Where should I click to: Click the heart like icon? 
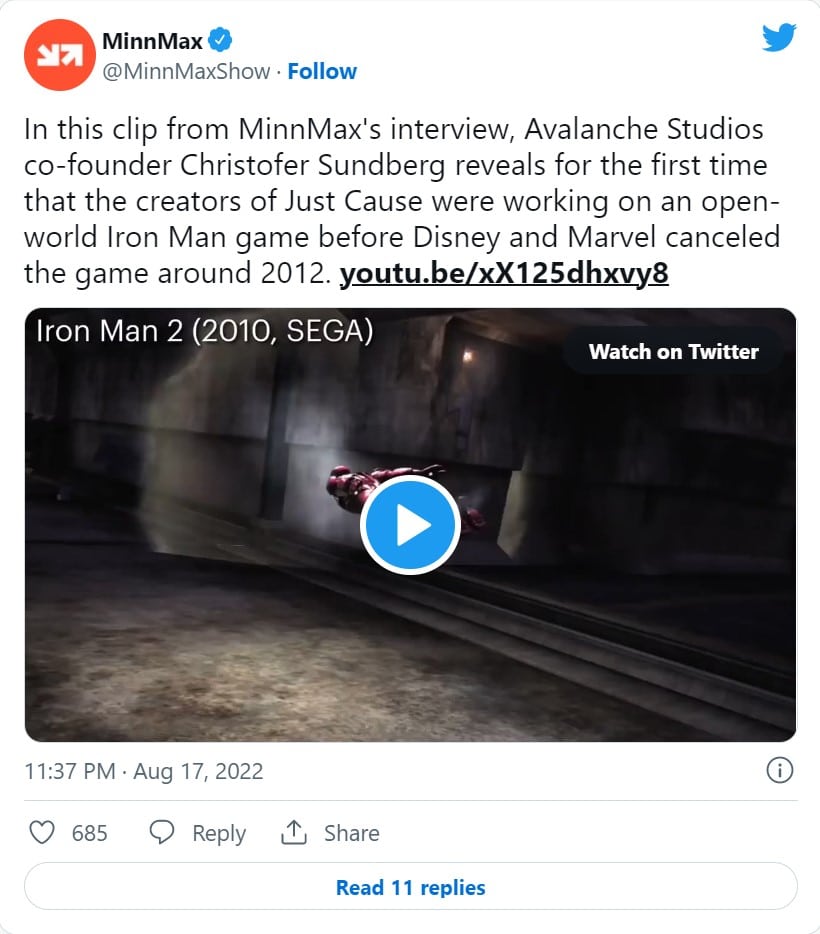click(x=41, y=833)
